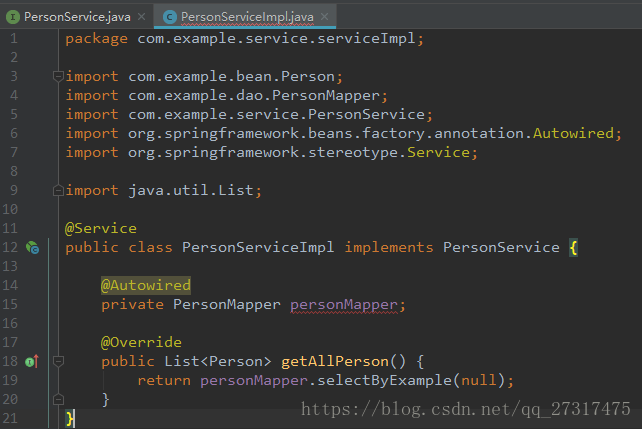Click the PersonMapper type on line 15
Screen dimensions: 642x429
[x=226, y=305]
